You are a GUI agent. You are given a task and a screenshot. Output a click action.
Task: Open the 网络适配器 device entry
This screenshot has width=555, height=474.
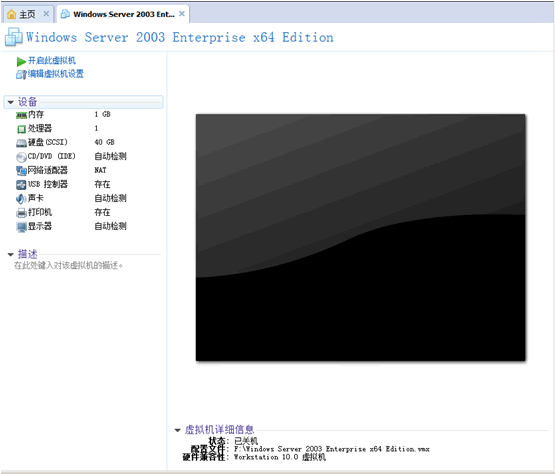[47, 170]
